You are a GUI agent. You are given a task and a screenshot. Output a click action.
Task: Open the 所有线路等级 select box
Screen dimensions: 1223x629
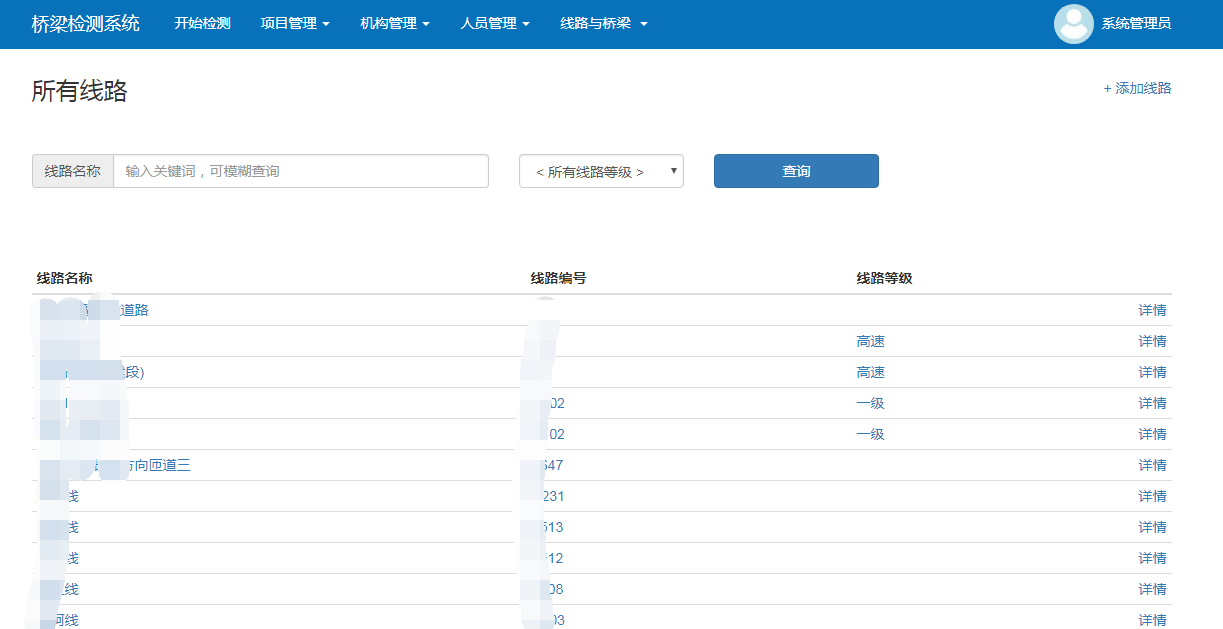(x=600, y=171)
